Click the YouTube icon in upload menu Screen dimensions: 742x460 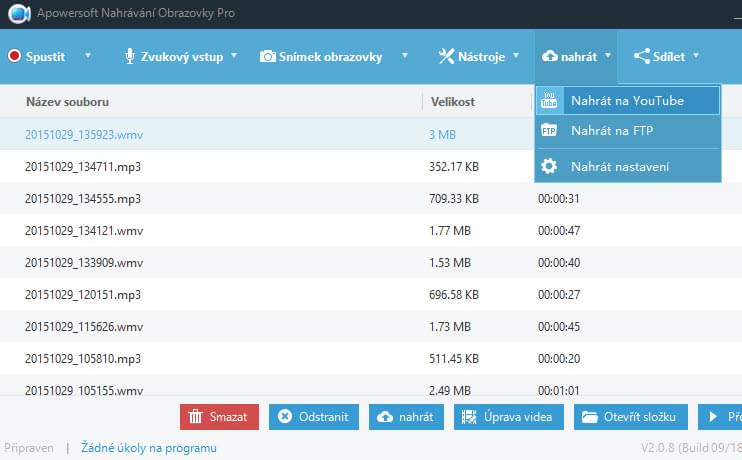549,100
